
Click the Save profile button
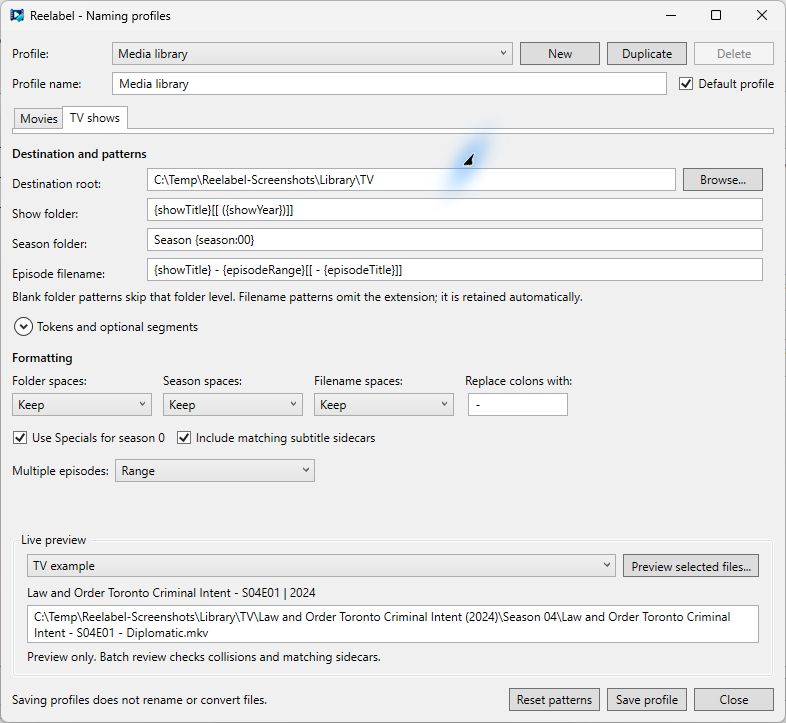[x=647, y=699]
